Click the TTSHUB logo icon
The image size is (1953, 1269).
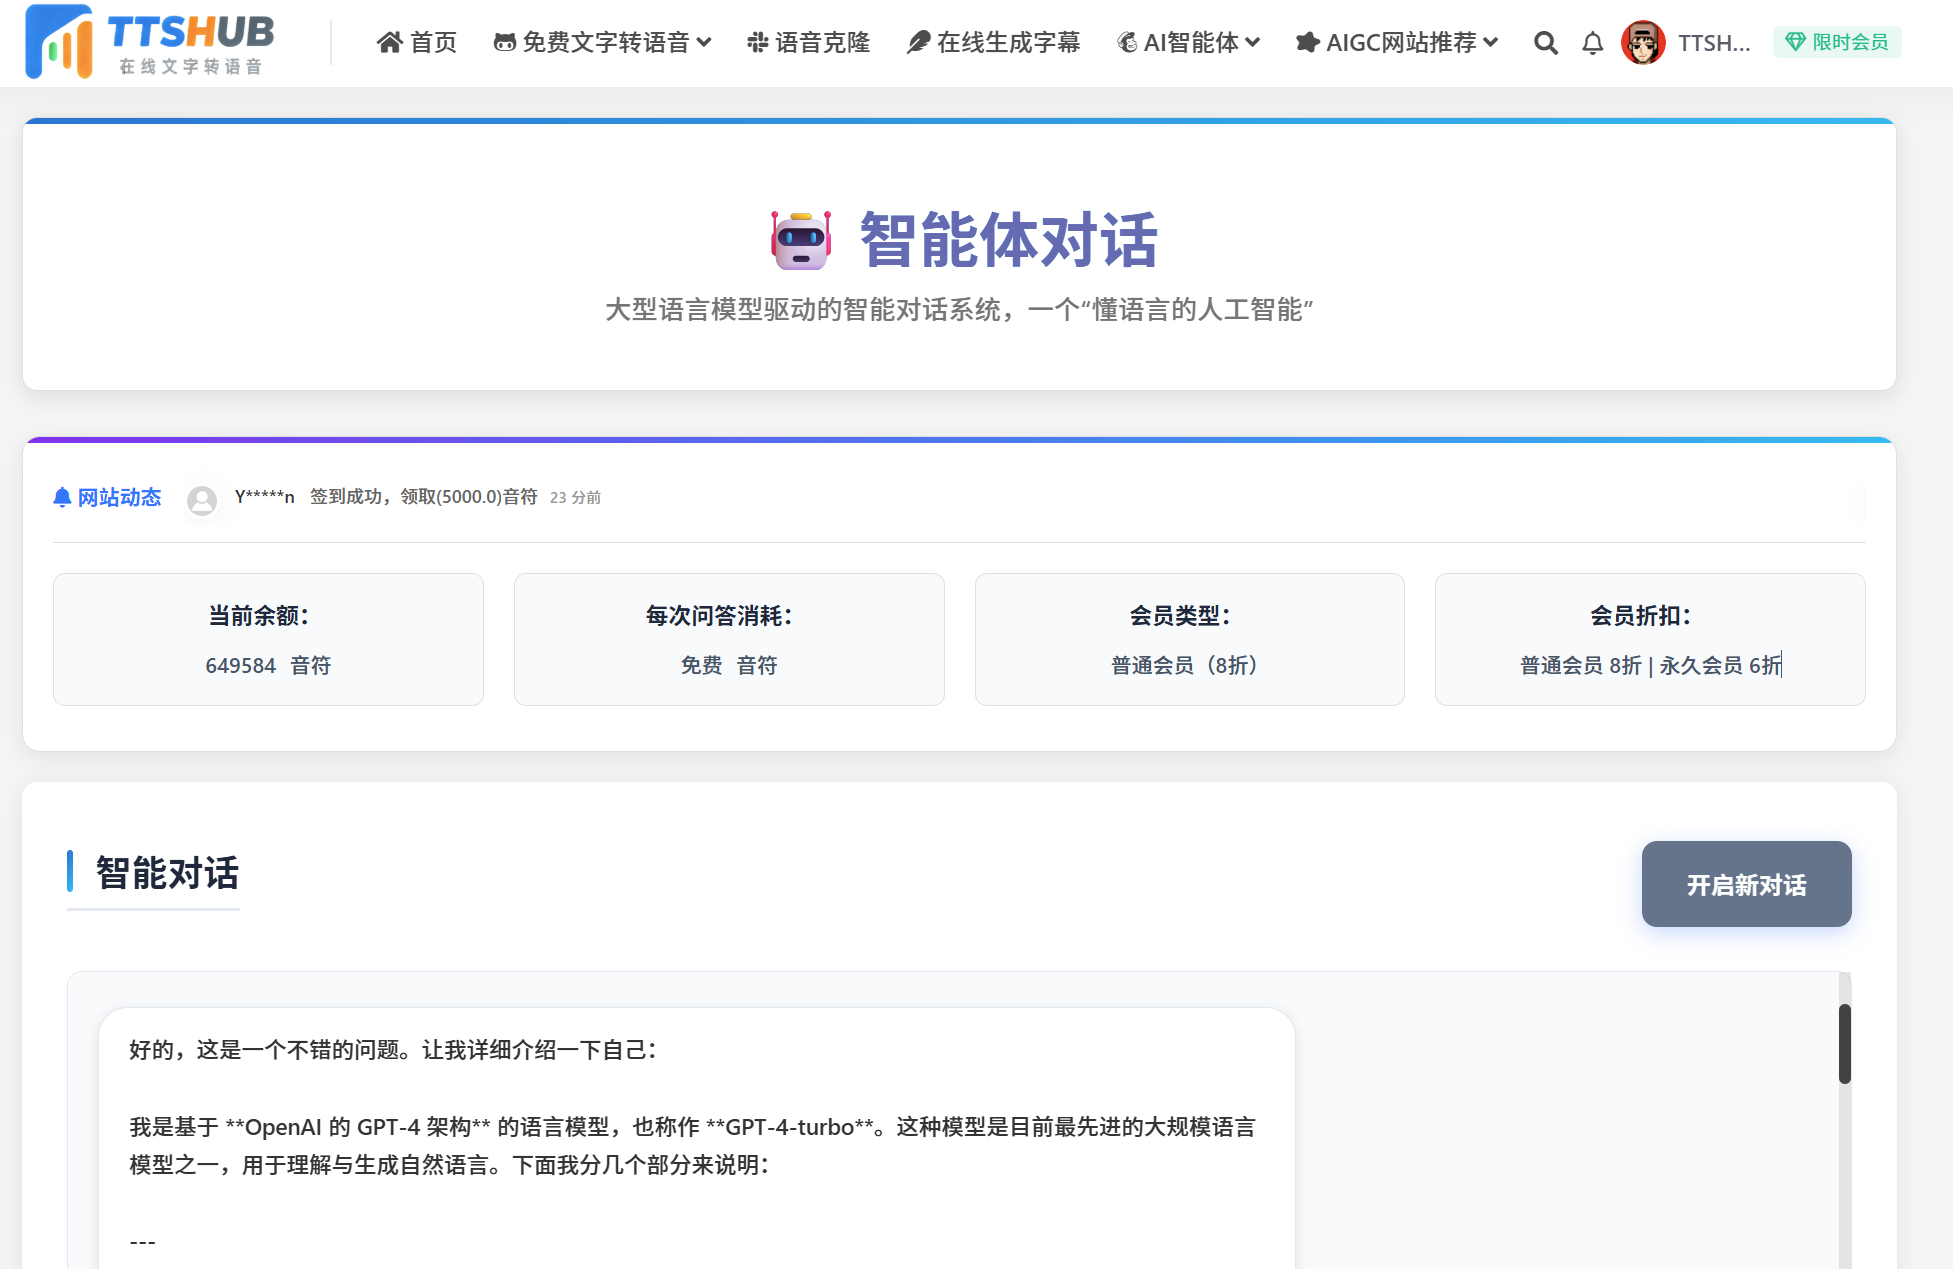point(59,42)
